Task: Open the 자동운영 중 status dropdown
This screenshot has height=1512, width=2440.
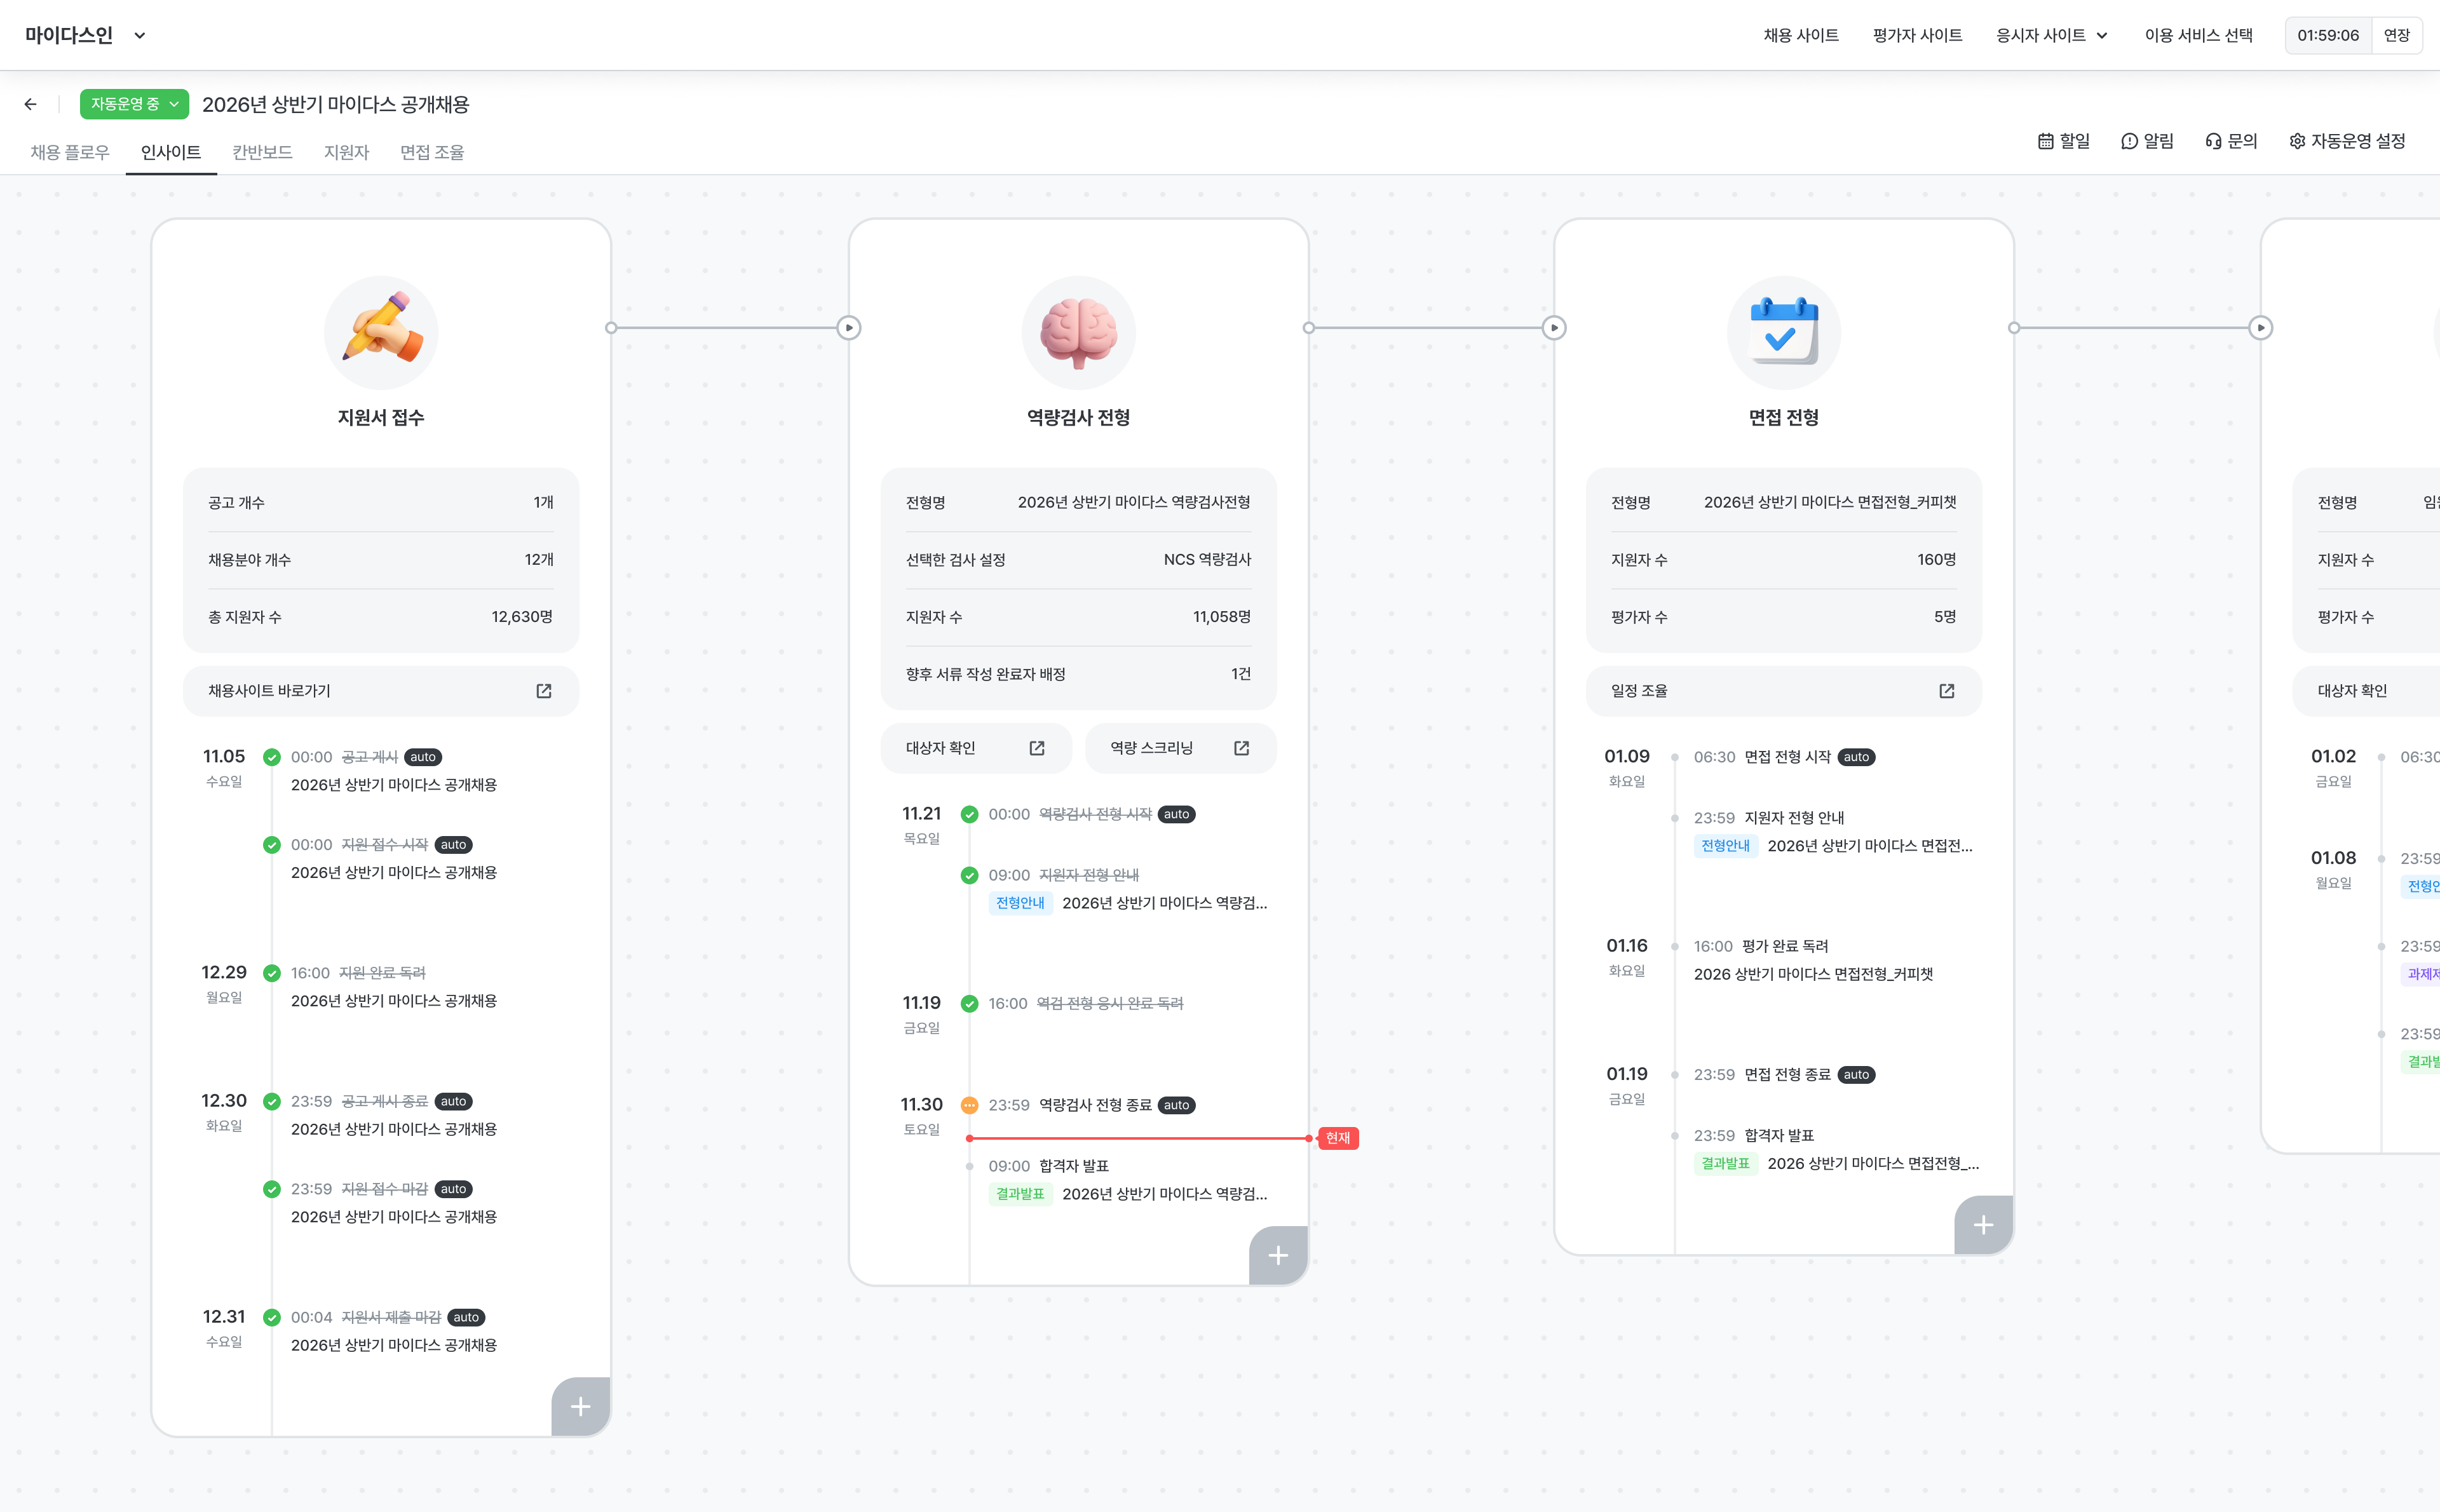Action: tap(134, 104)
